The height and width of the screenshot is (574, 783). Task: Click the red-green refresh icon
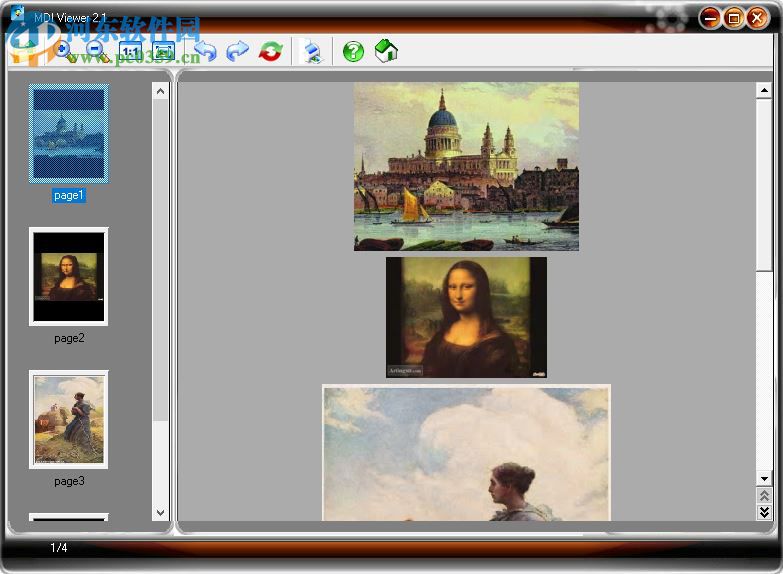pos(270,51)
